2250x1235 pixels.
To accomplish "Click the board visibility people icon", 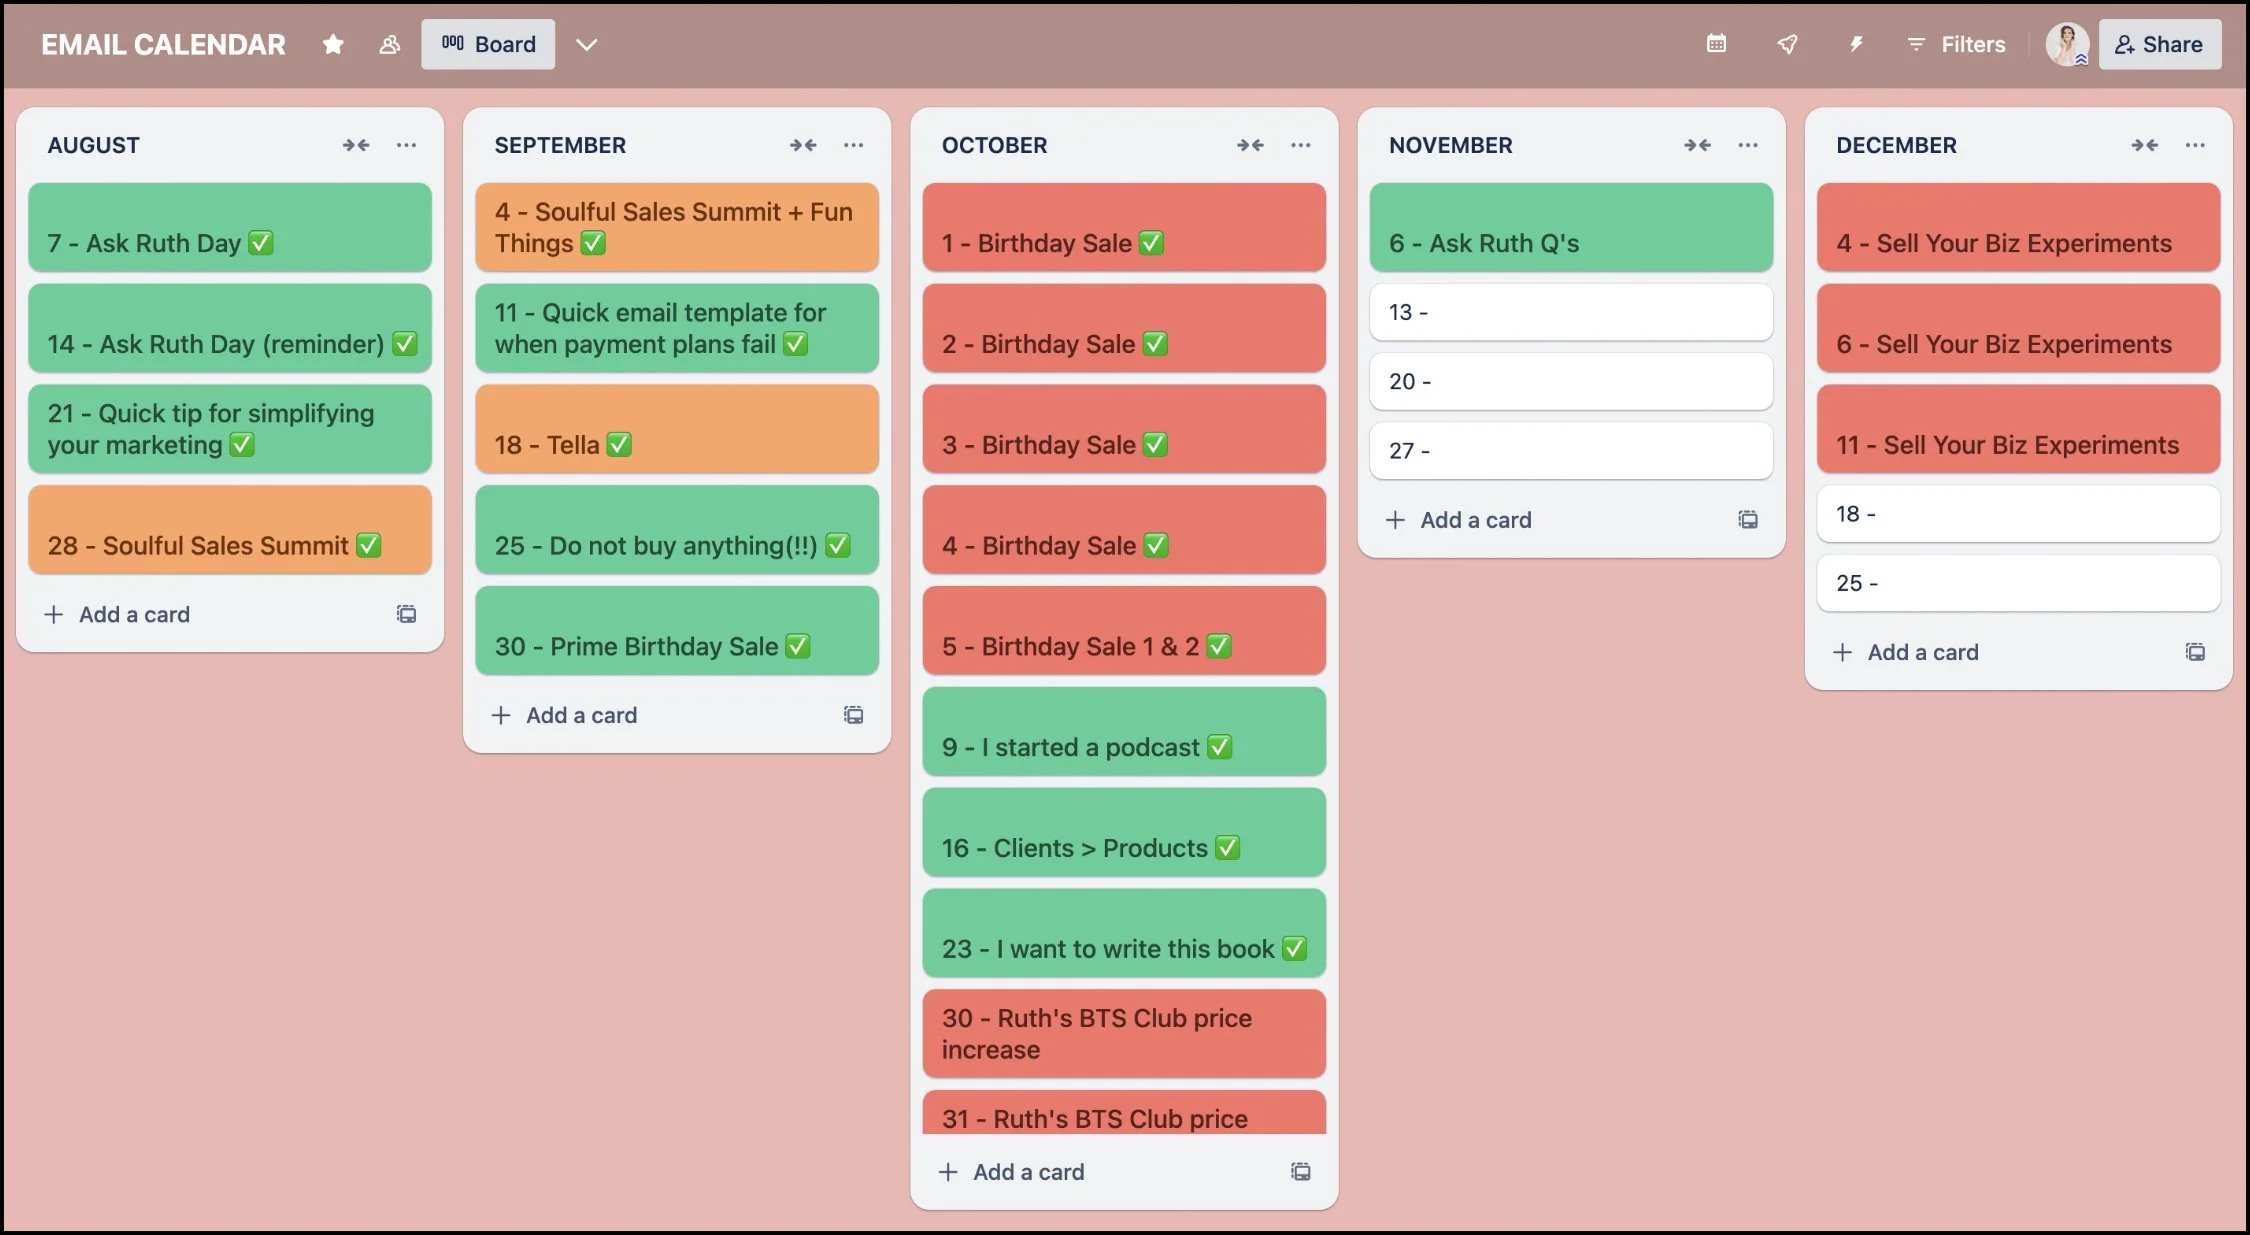I will coord(390,45).
